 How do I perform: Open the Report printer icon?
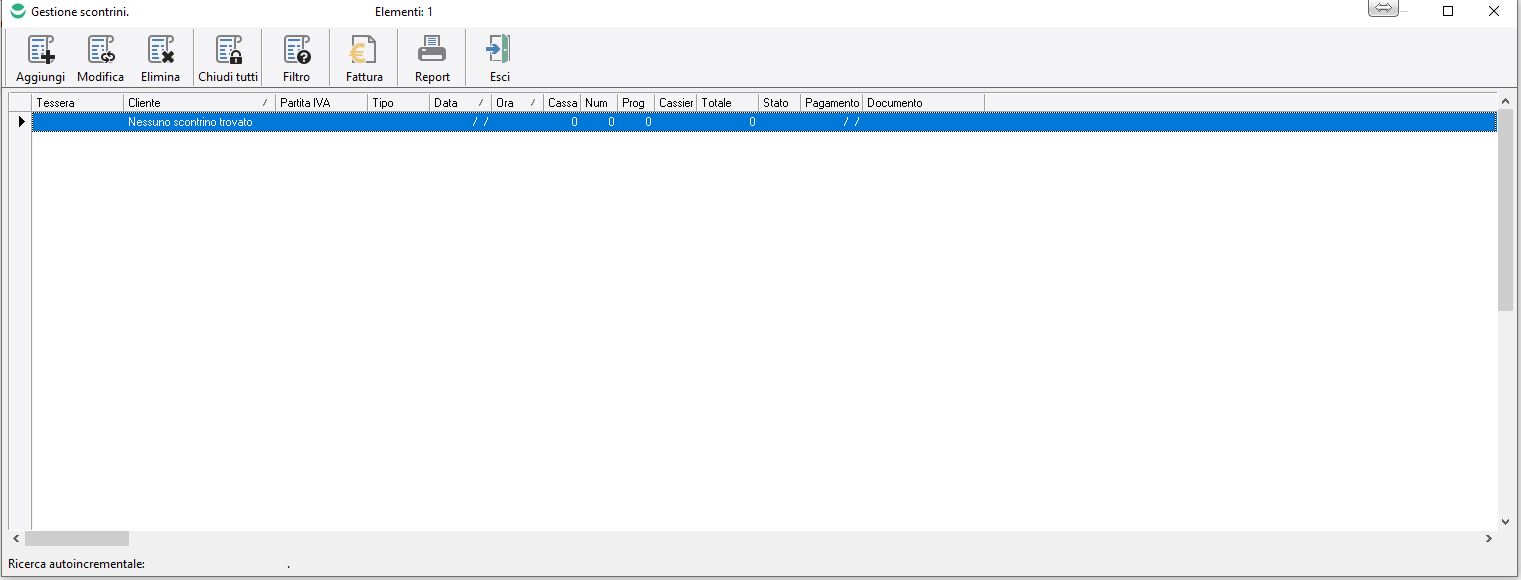pos(432,51)
